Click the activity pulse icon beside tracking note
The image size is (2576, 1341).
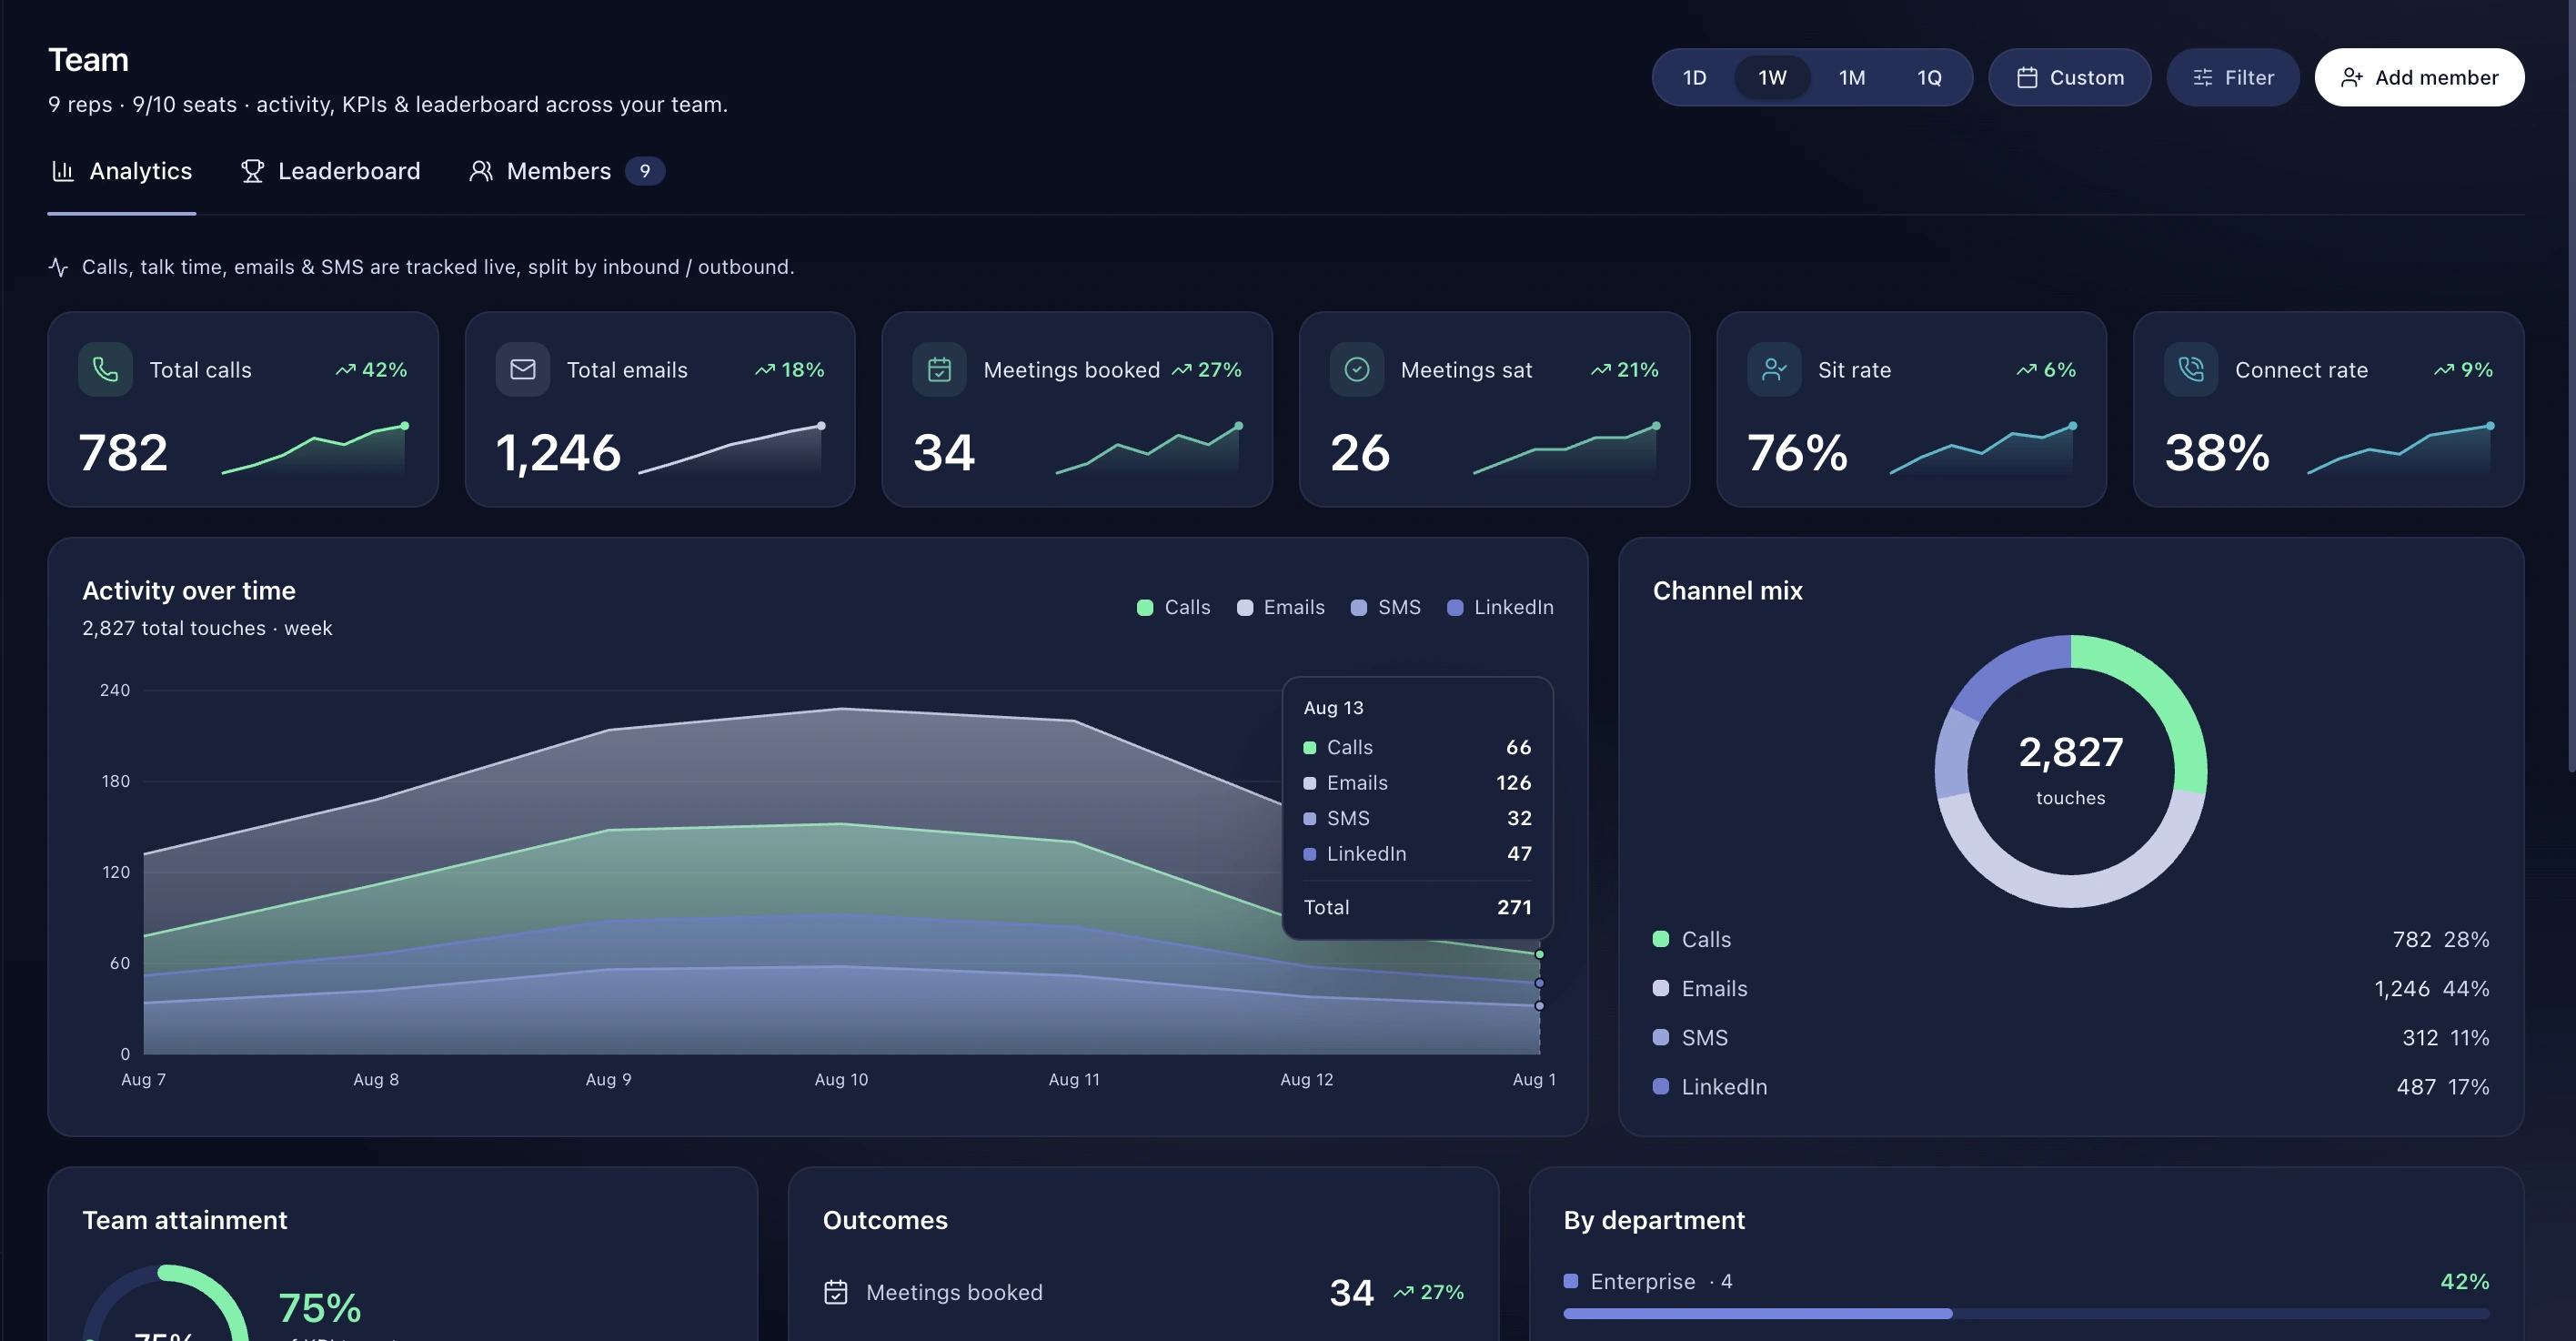[x=59, y=267]
